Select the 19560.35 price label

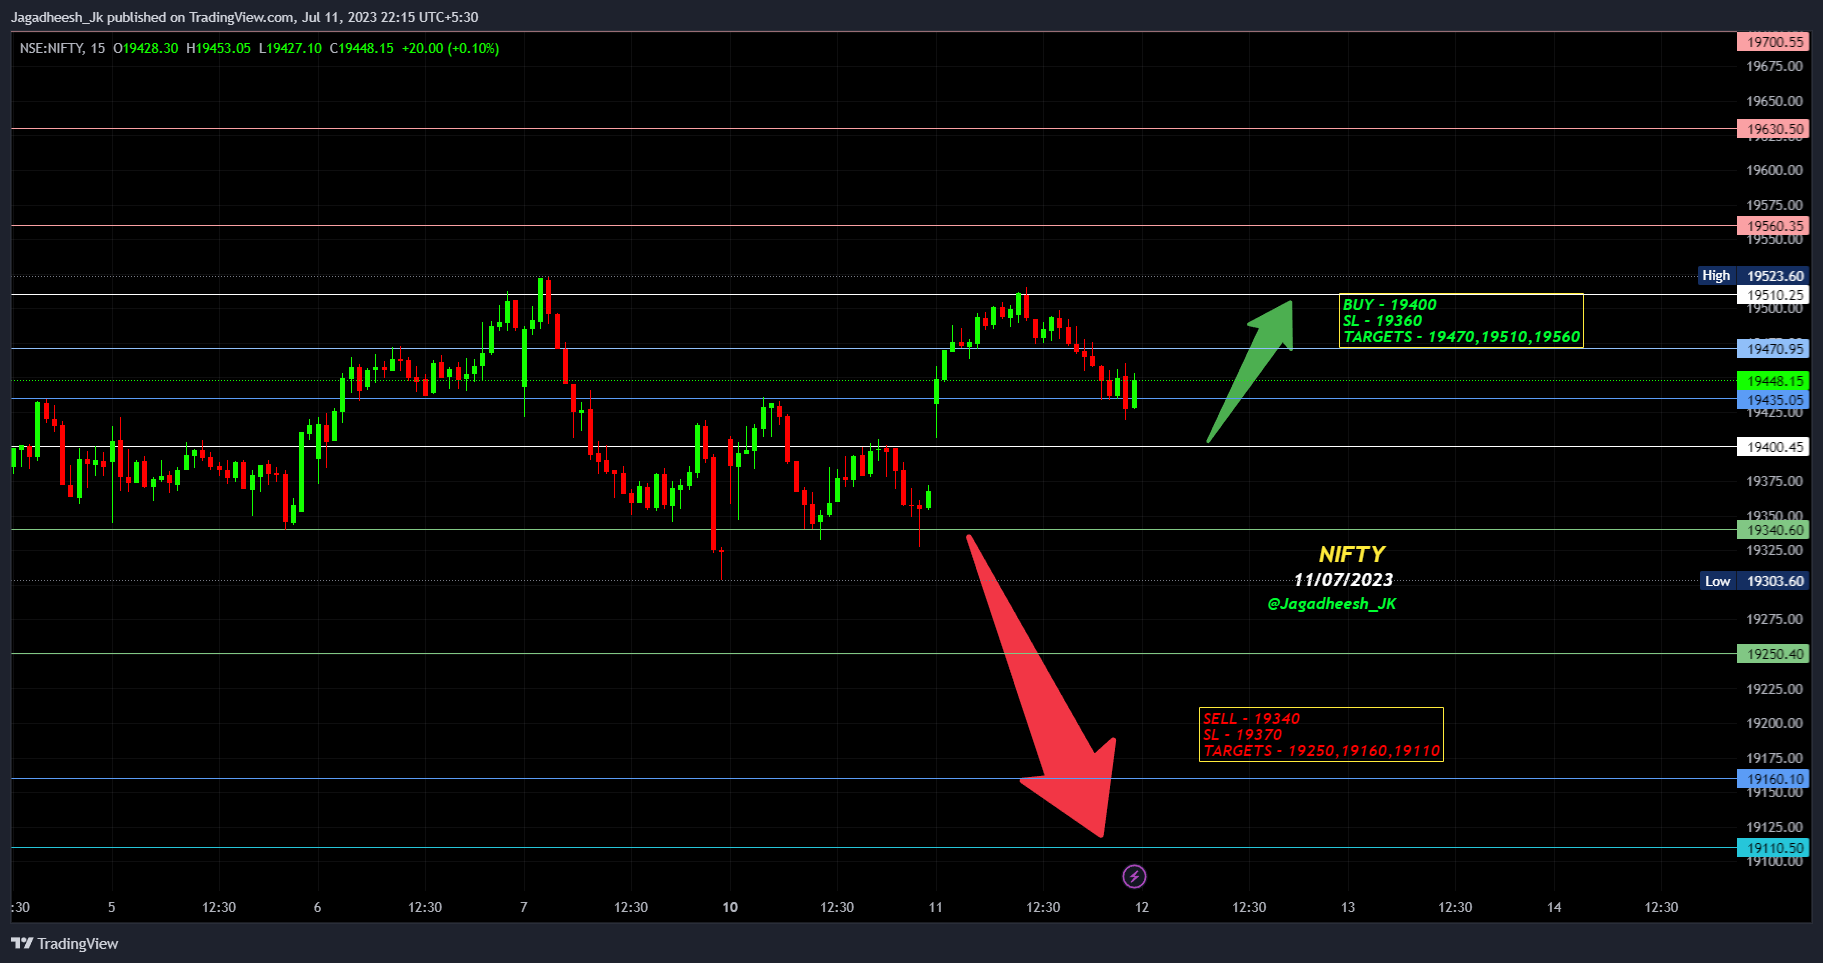1773,226
